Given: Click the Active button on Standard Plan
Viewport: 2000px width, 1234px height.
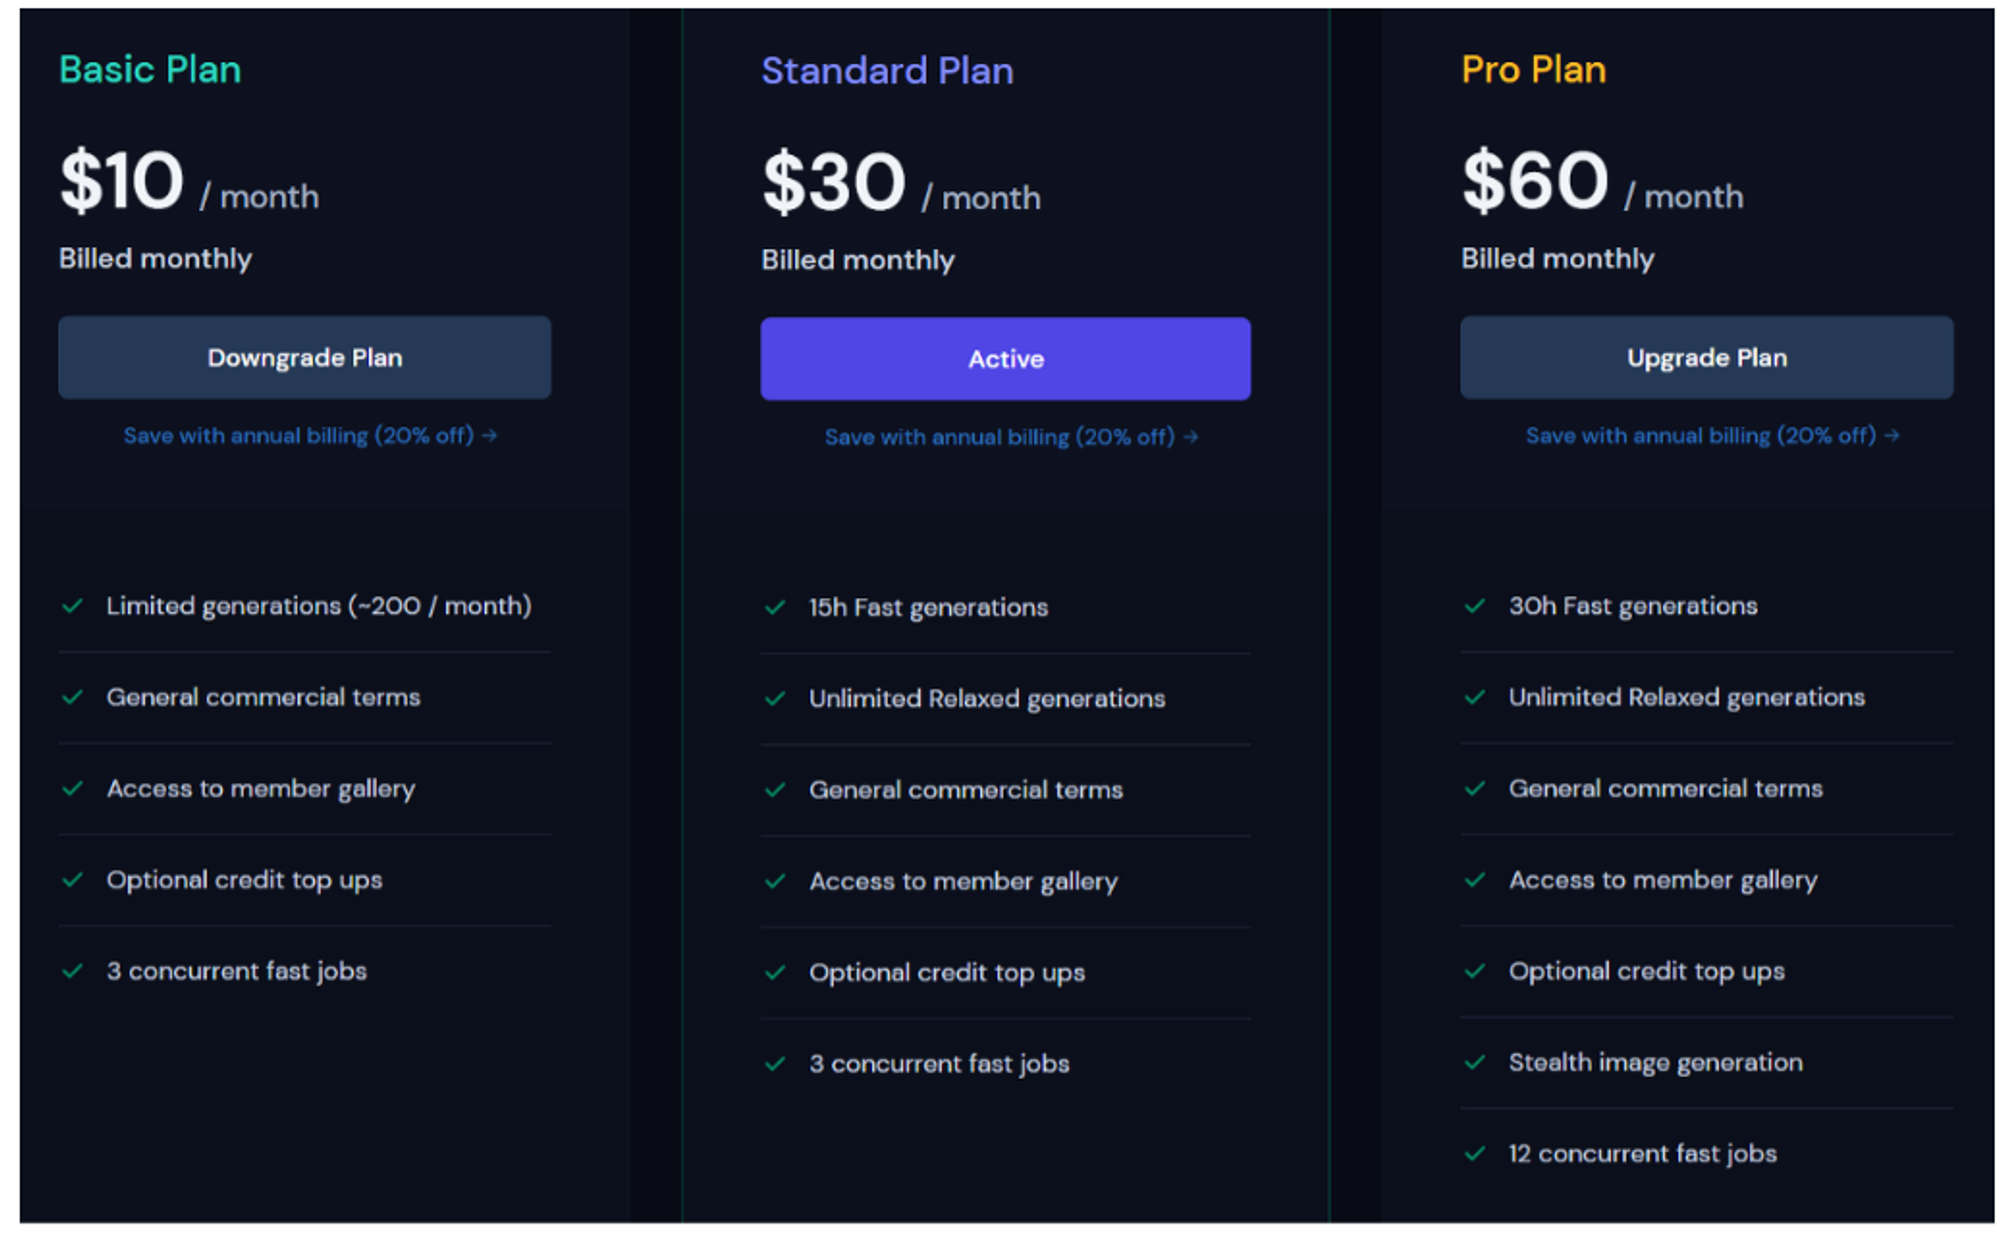Looking at the screenshot, I should (1004, 358).
